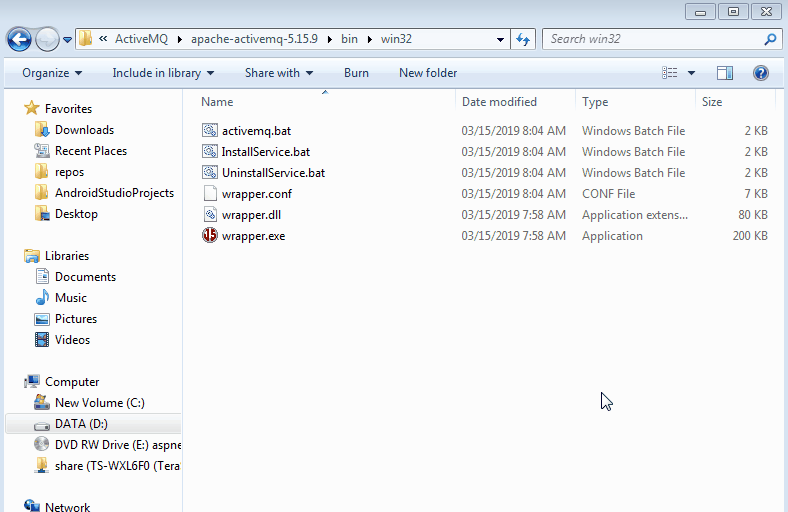Viewport: 788px width, 512px height.
Task: Open the Share with menu
Action: click(x=279, y=73)
